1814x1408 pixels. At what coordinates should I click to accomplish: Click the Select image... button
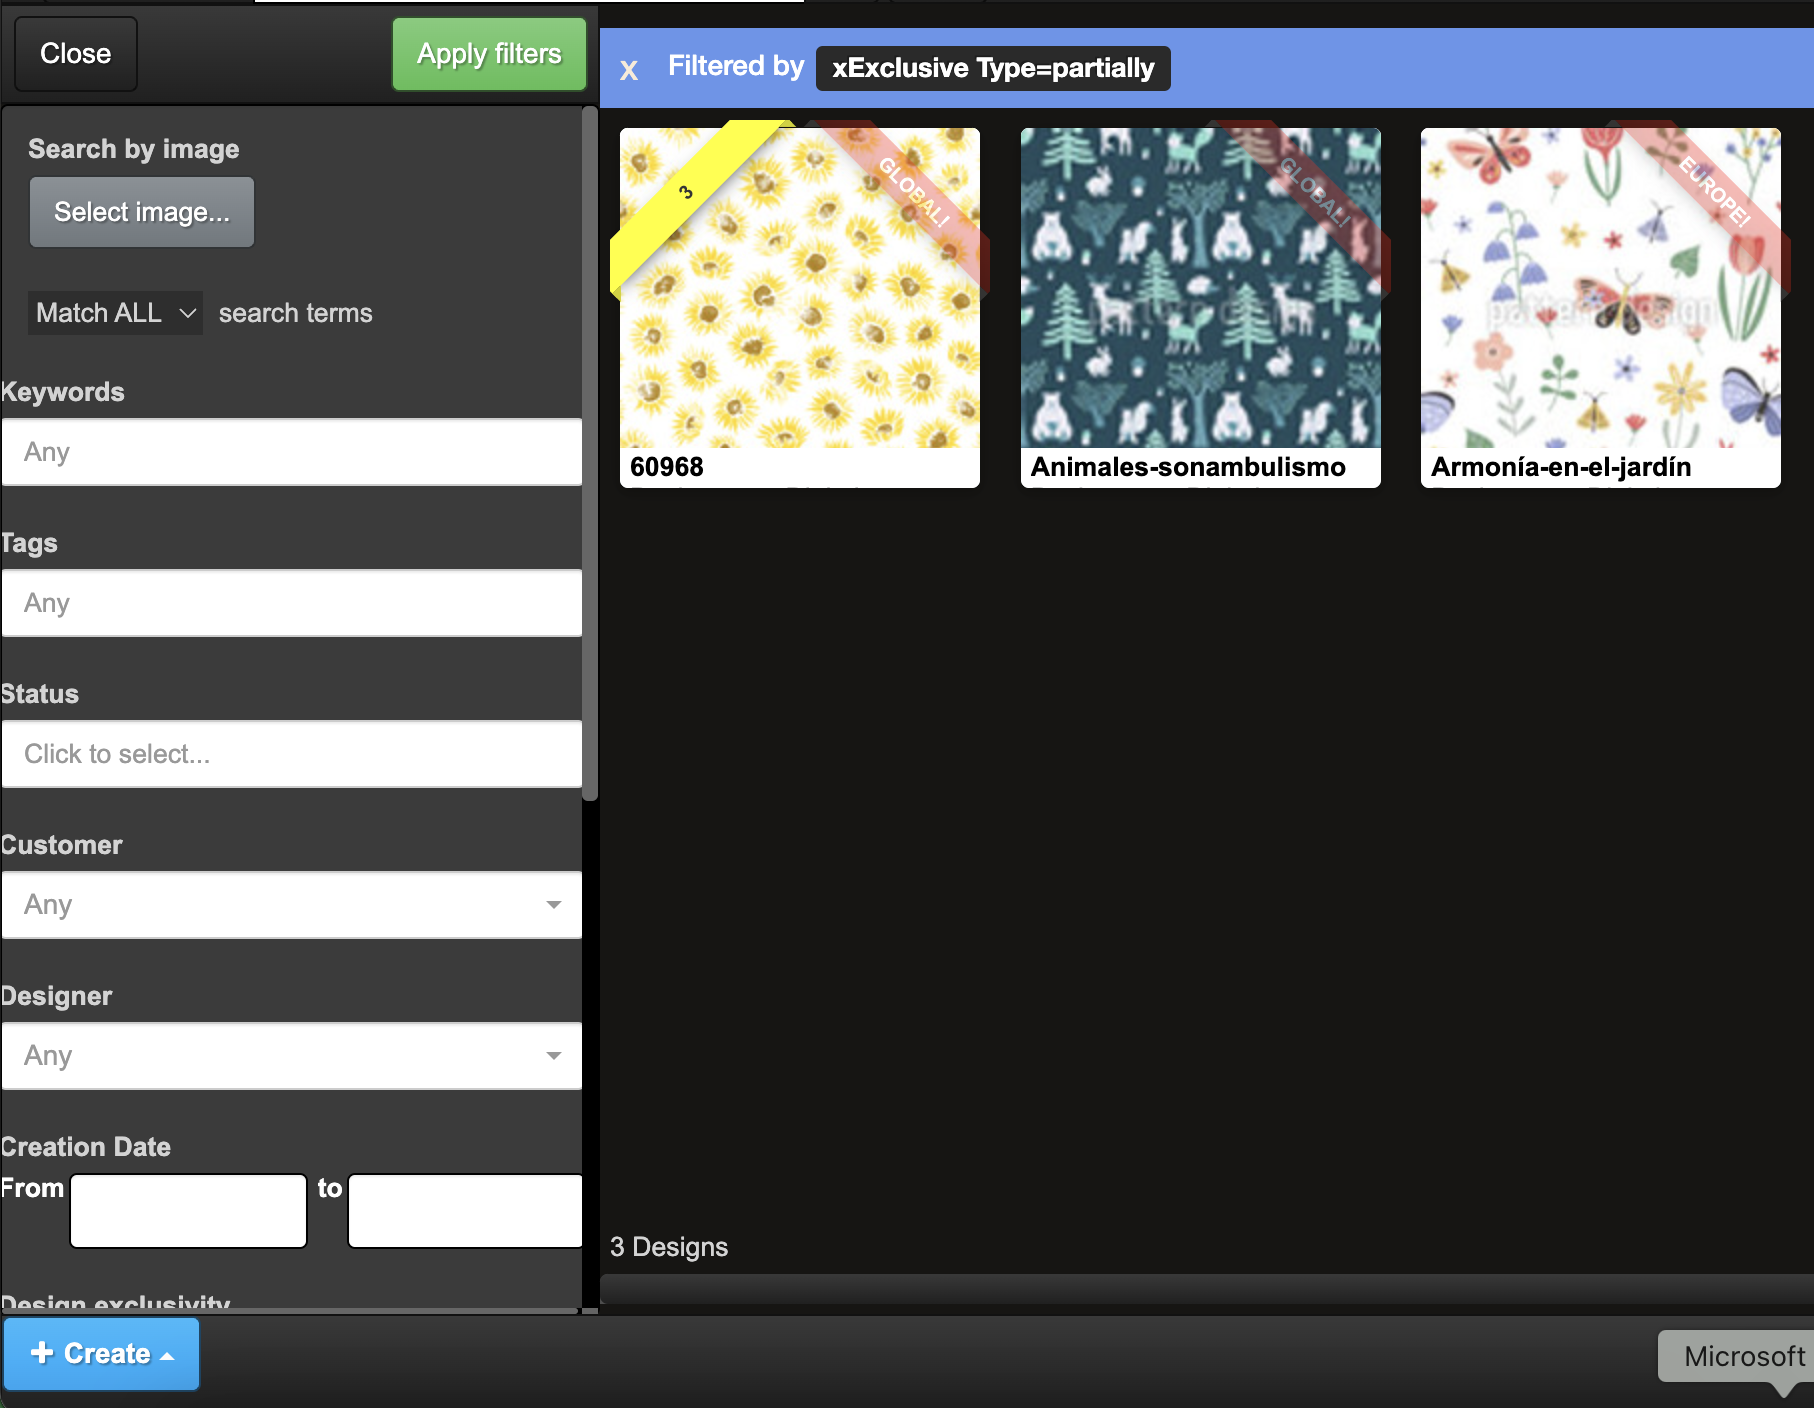pos(142,212)
